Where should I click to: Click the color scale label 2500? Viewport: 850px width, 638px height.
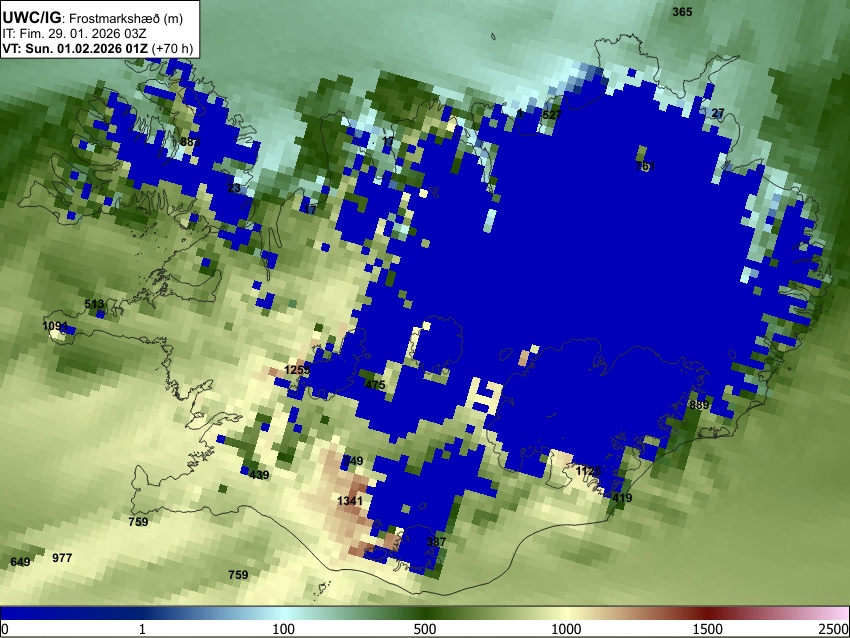click(834, 629)
